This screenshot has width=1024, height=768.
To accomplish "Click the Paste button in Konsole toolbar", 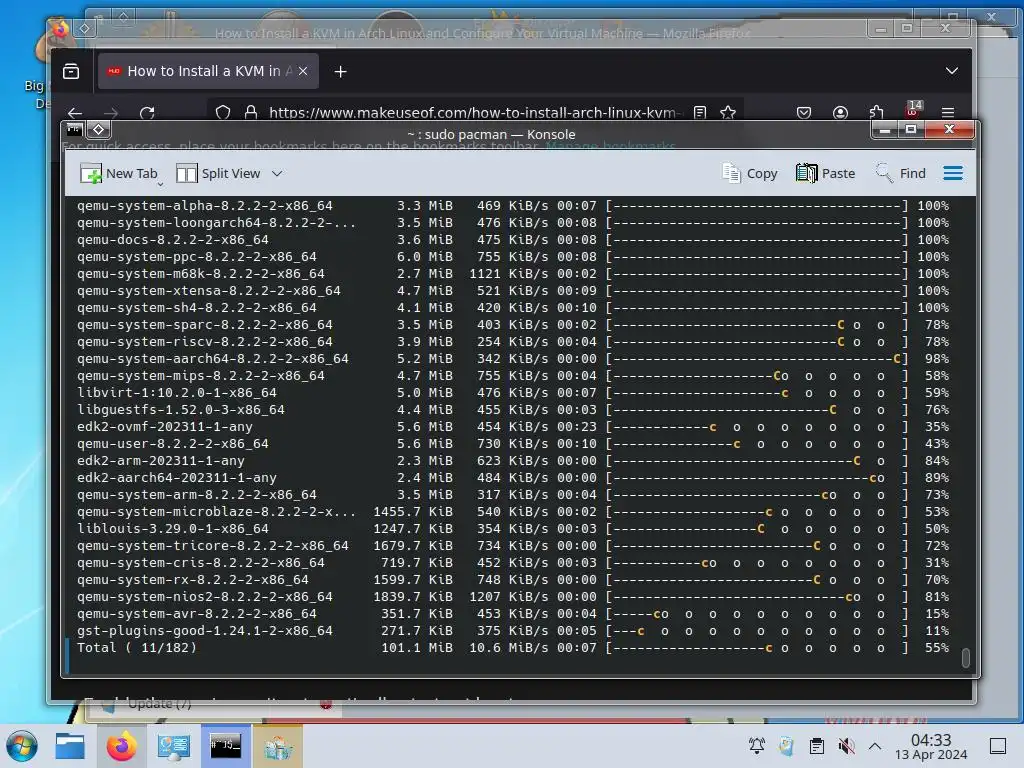I will click(825, 174).
